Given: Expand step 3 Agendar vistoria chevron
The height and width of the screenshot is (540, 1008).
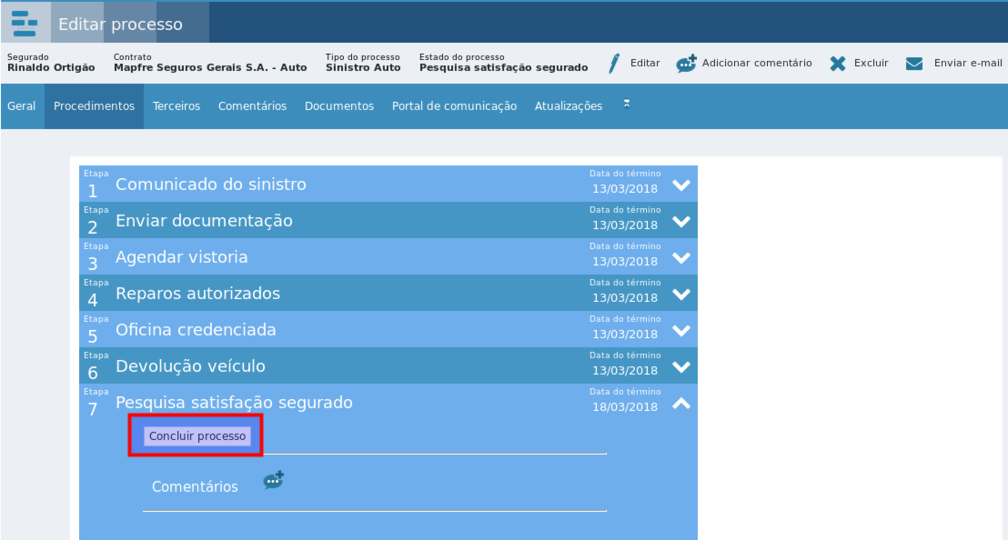Looking at the screenshot, I should (681, 258).
